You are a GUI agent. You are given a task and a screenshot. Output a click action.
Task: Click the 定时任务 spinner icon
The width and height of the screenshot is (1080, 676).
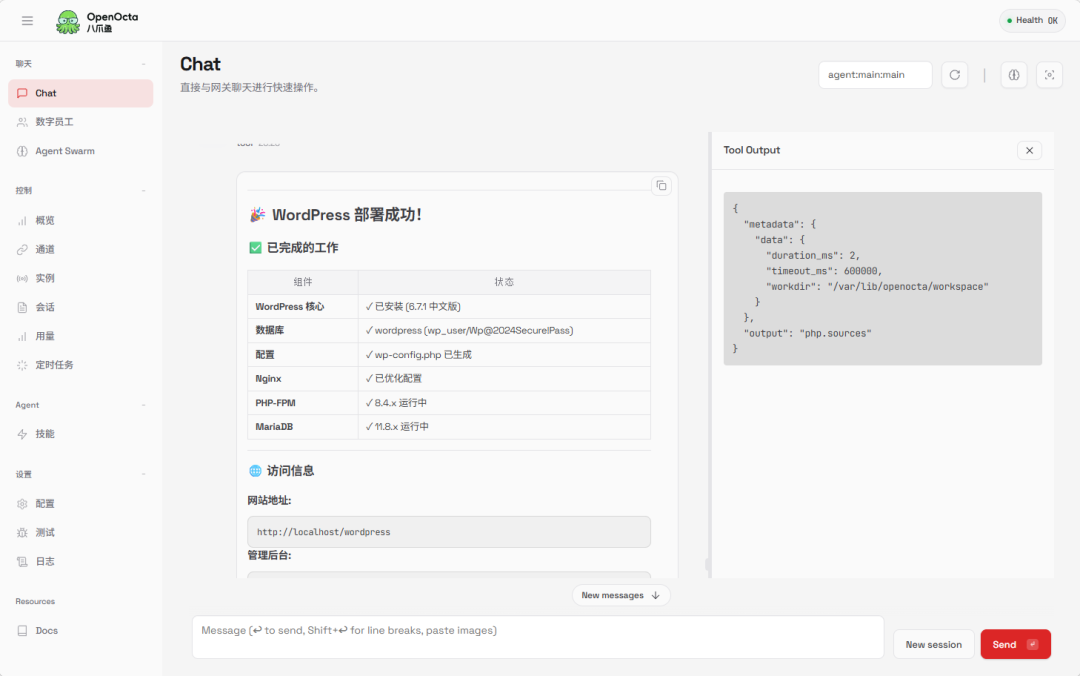click(22, 365)
